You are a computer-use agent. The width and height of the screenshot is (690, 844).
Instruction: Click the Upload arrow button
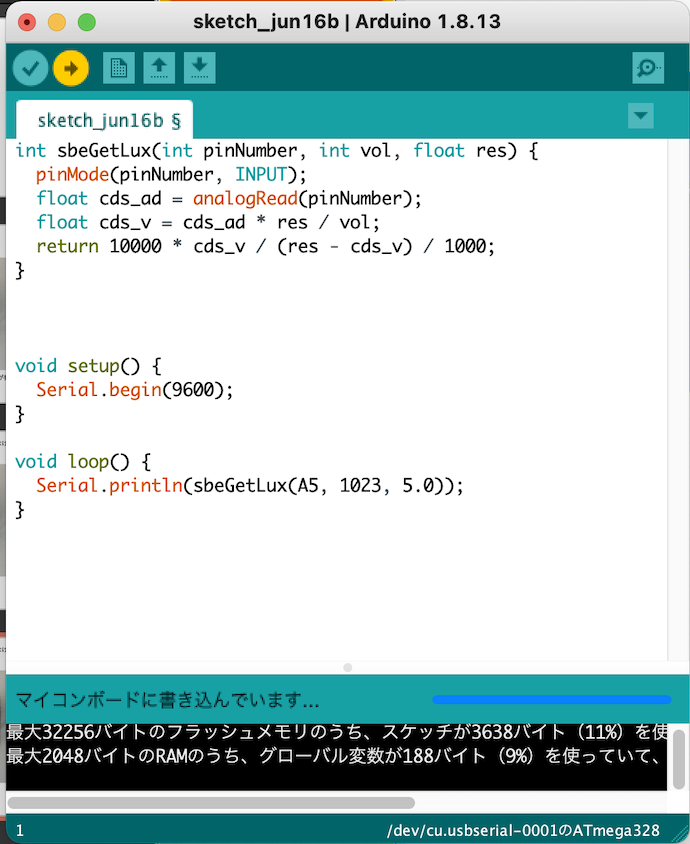coord(71,68)
